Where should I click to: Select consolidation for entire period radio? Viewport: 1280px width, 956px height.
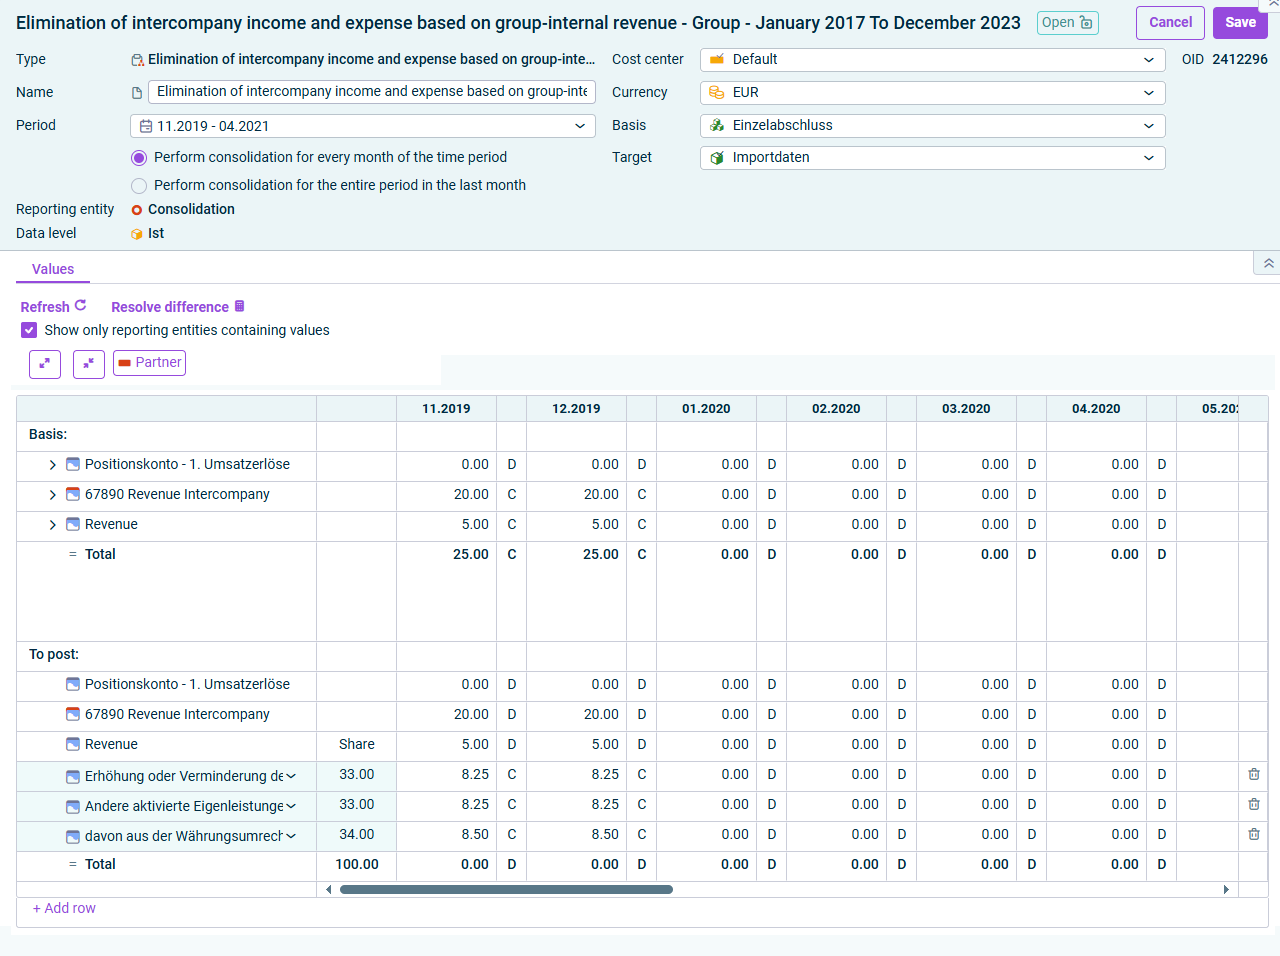tap(139, 186)
